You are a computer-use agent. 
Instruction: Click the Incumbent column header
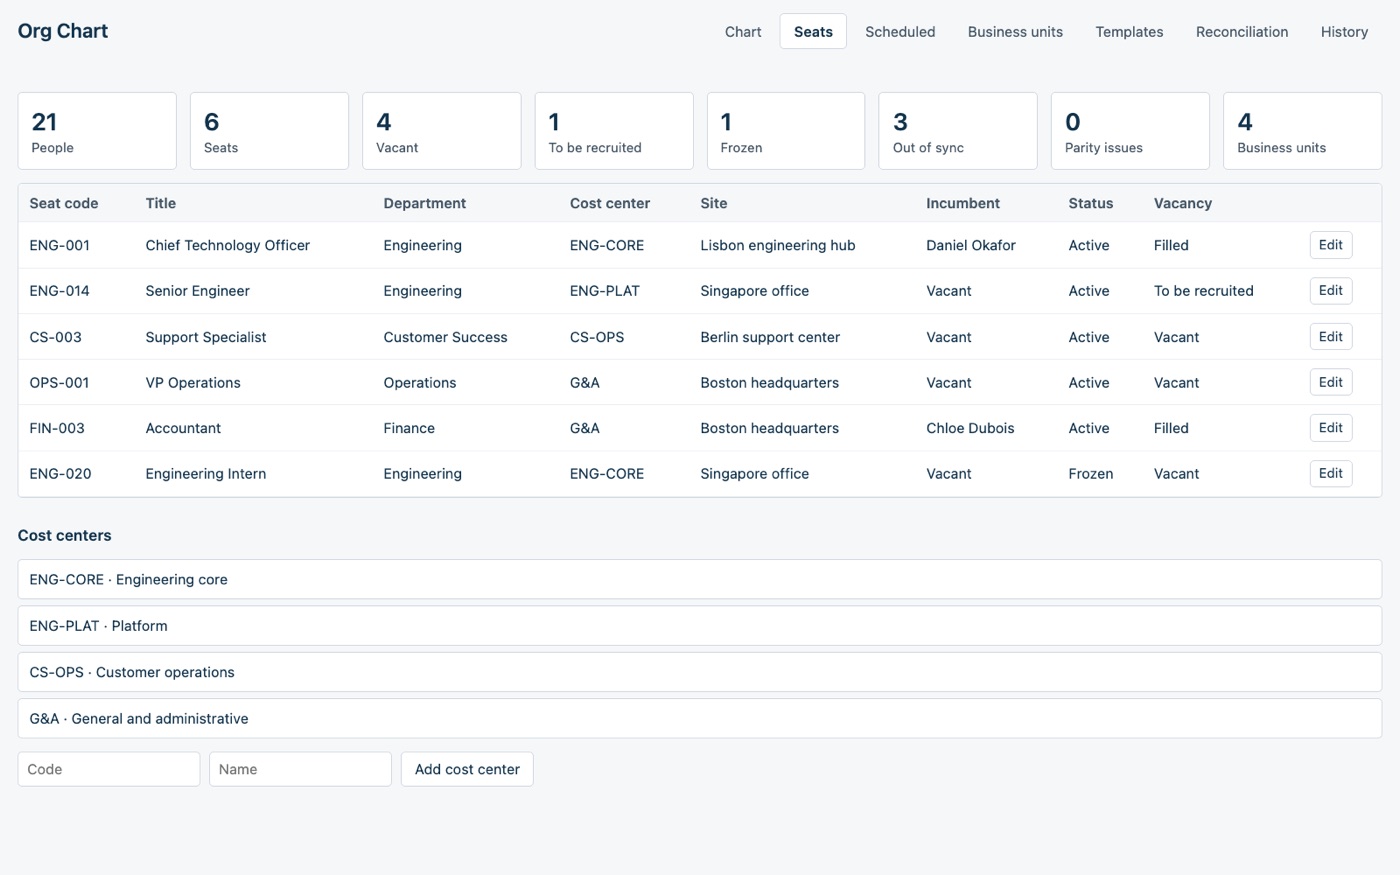pyautogui.click(x=963, y=203)
